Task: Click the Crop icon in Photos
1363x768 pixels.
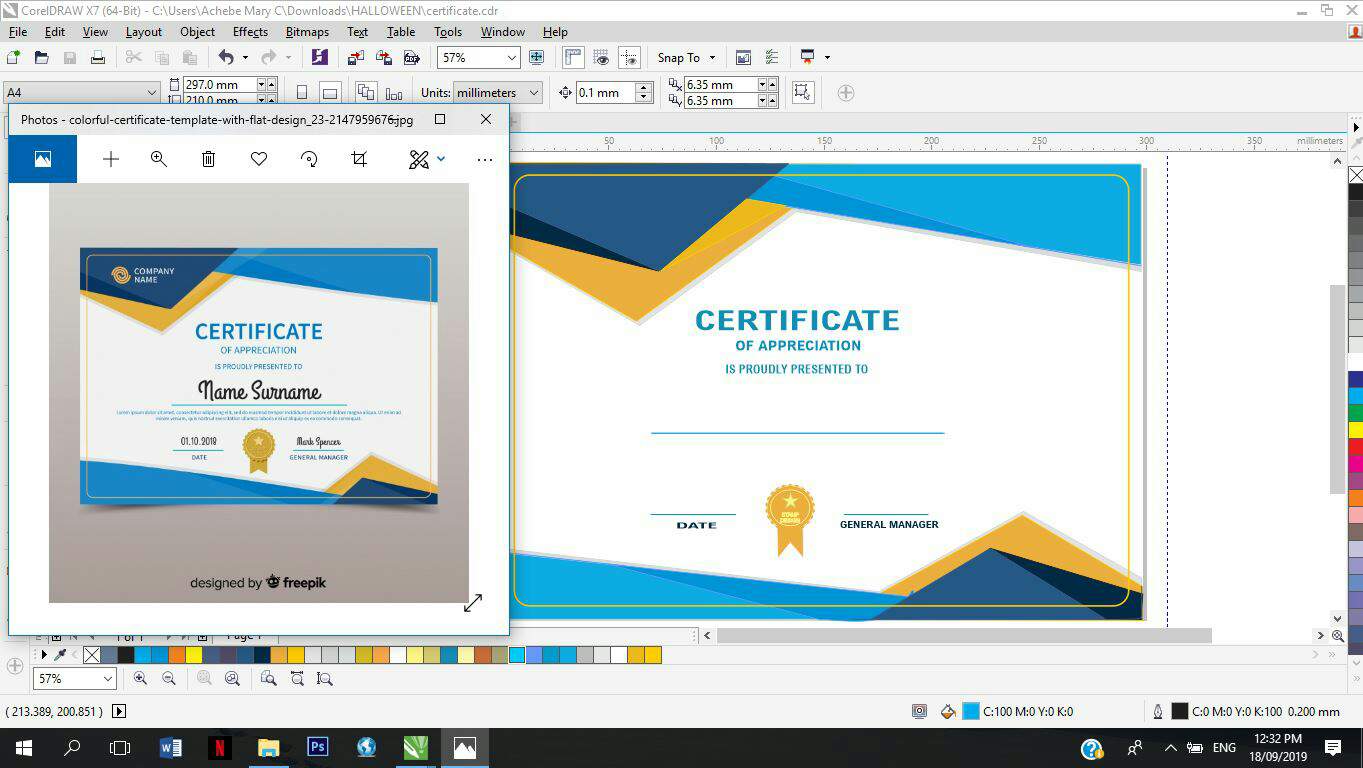Action: coord(359,159)
